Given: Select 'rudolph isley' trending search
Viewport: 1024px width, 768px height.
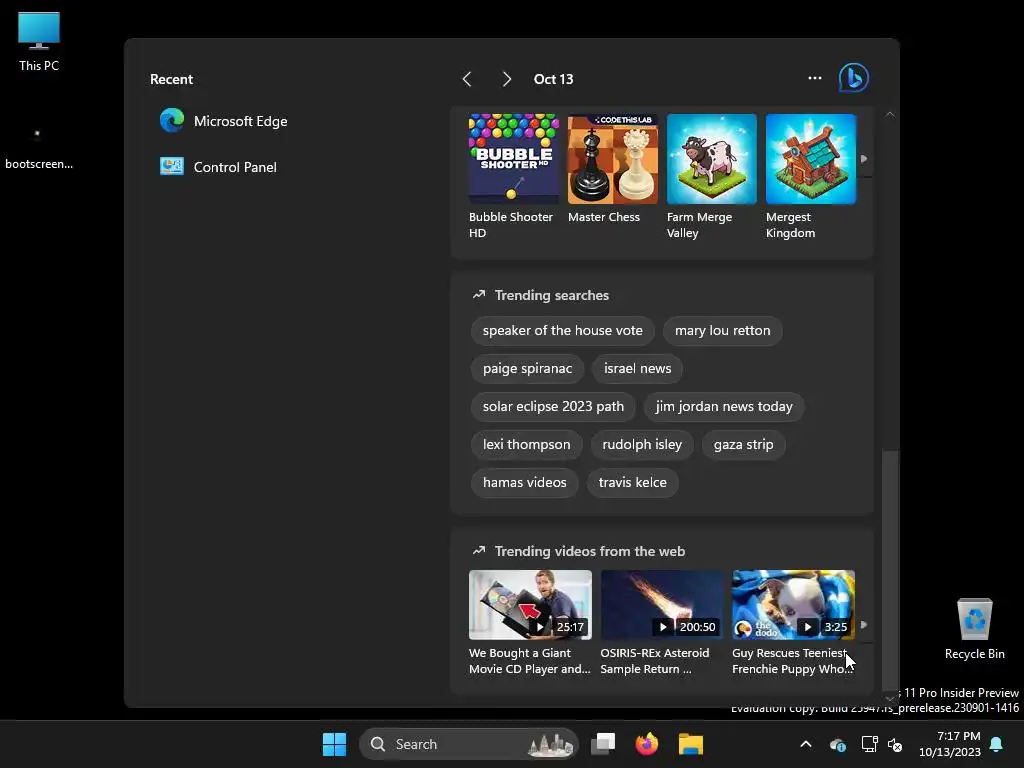Looking at the screenshot, I should (642, 444).
